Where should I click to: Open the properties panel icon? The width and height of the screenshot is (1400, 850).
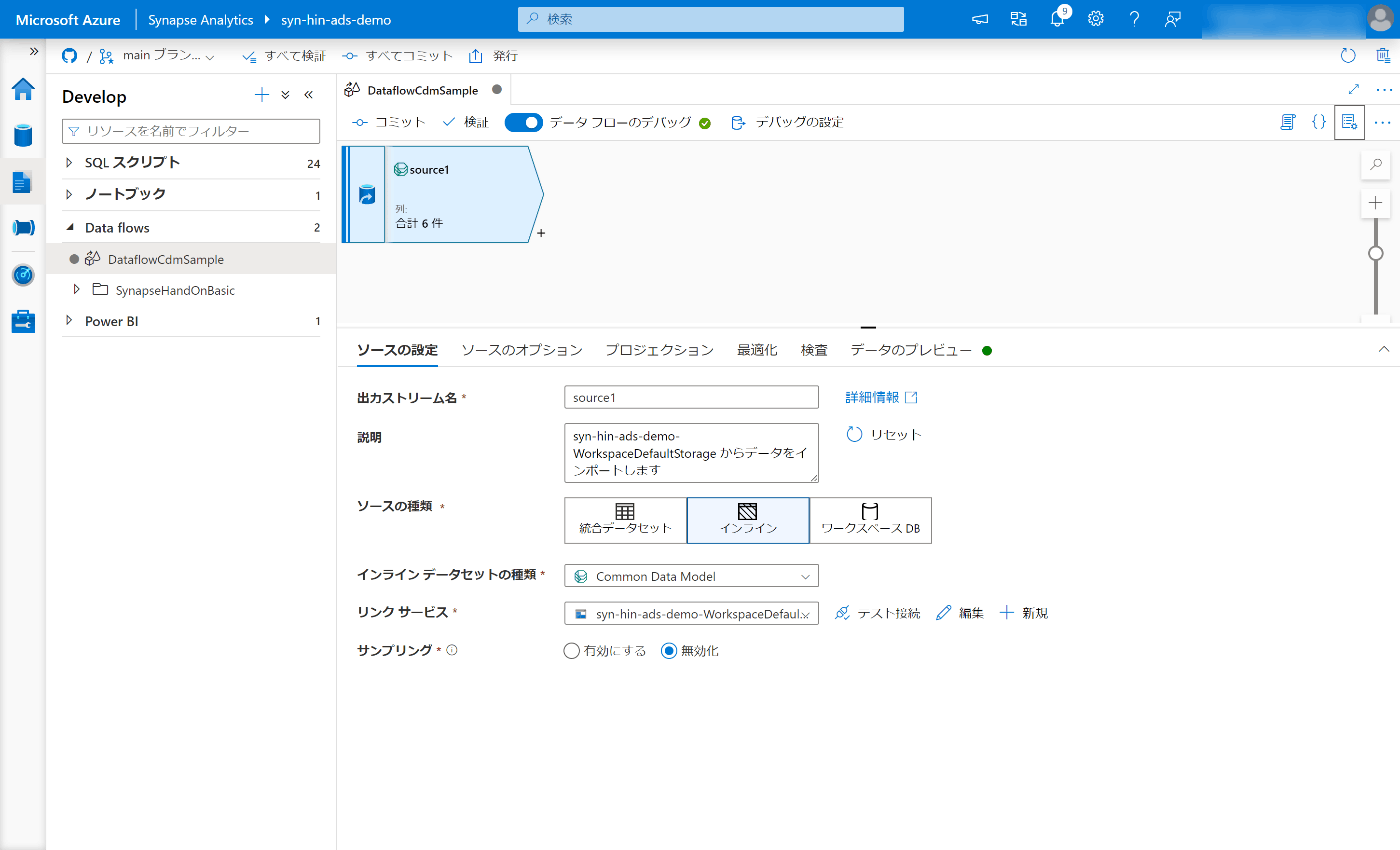point(1349,122)
